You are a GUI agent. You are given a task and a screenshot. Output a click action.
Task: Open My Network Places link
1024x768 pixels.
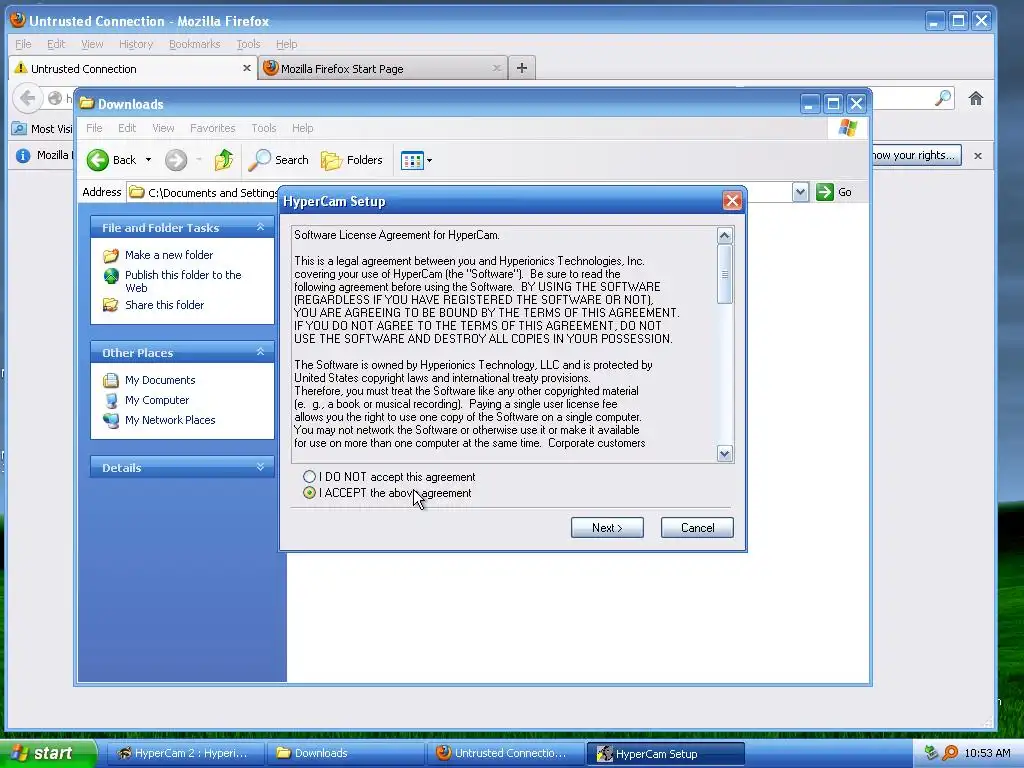pos(170,420)
